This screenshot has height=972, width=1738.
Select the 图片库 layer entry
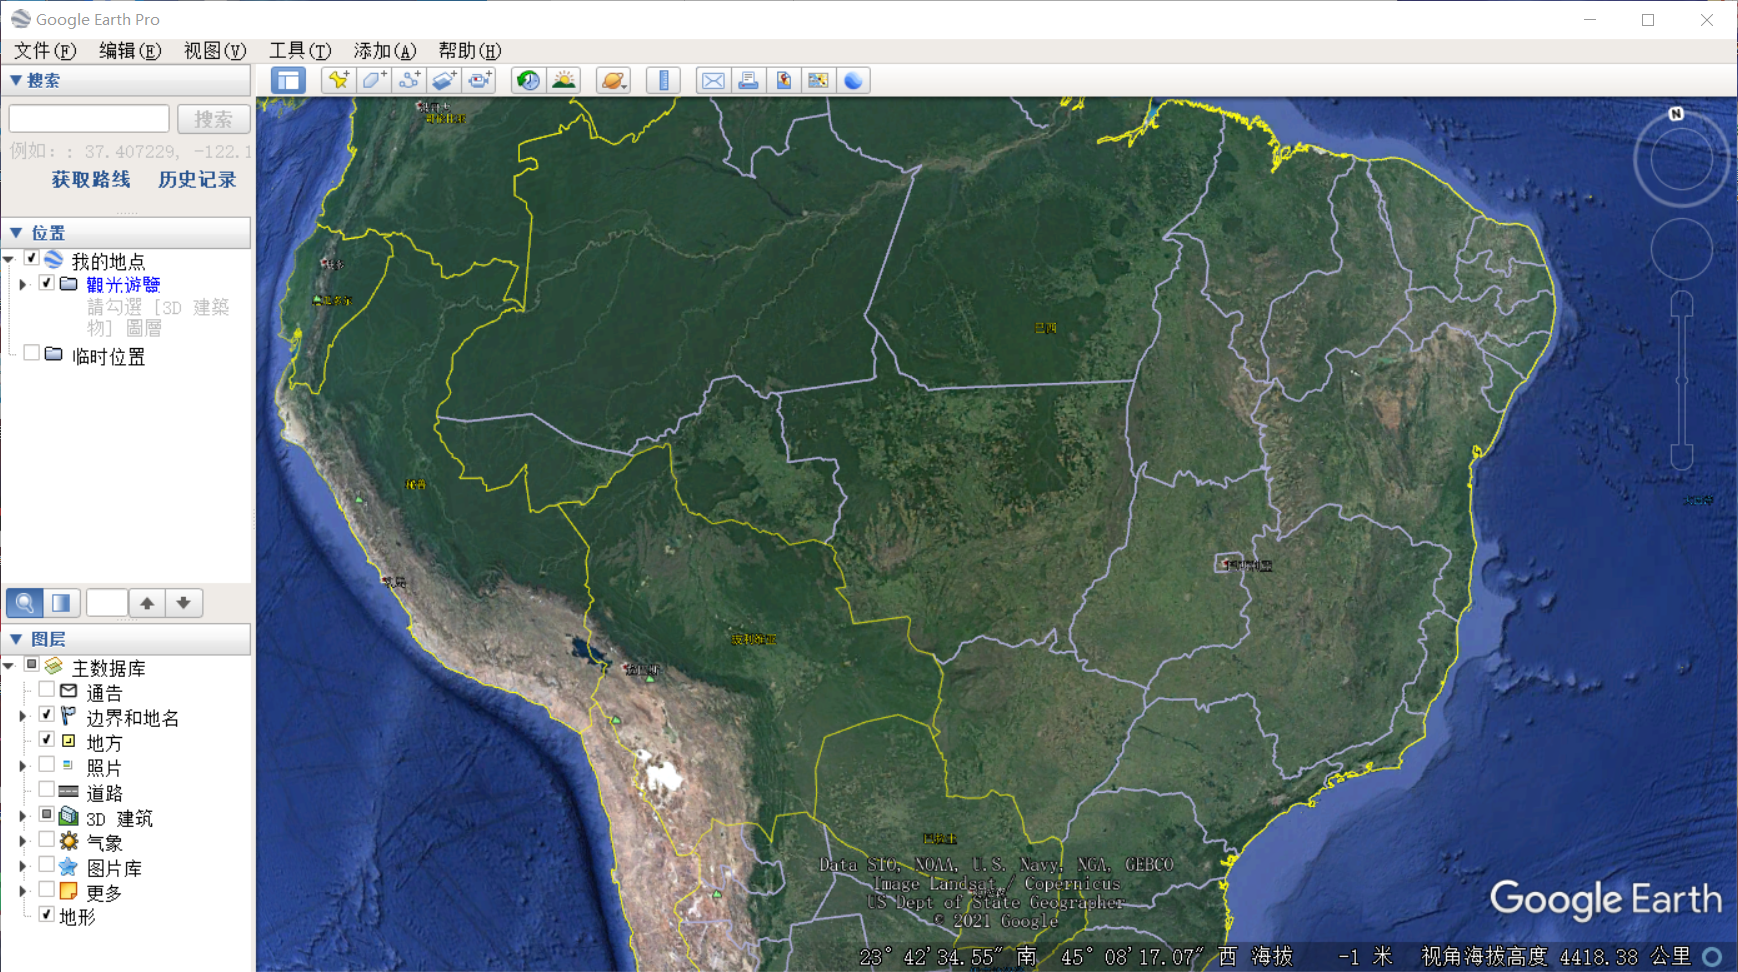coord(114,868)
